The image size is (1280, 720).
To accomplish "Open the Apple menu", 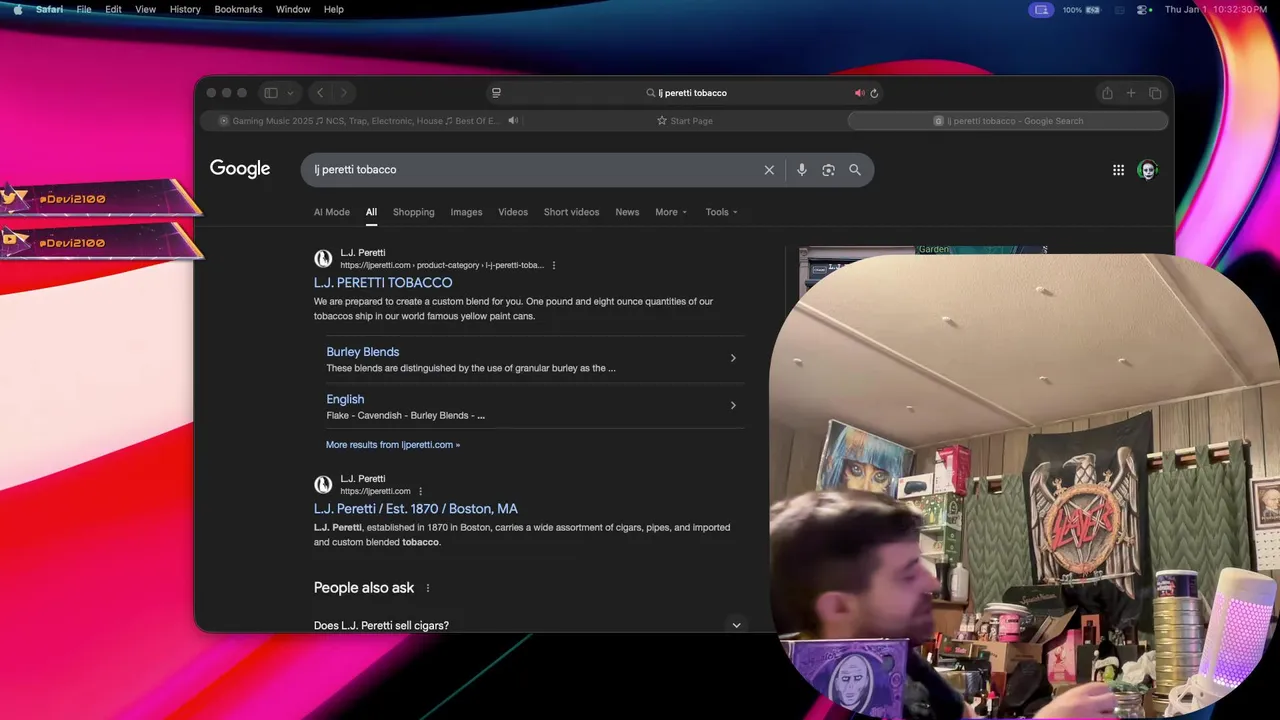I will 17,9.
